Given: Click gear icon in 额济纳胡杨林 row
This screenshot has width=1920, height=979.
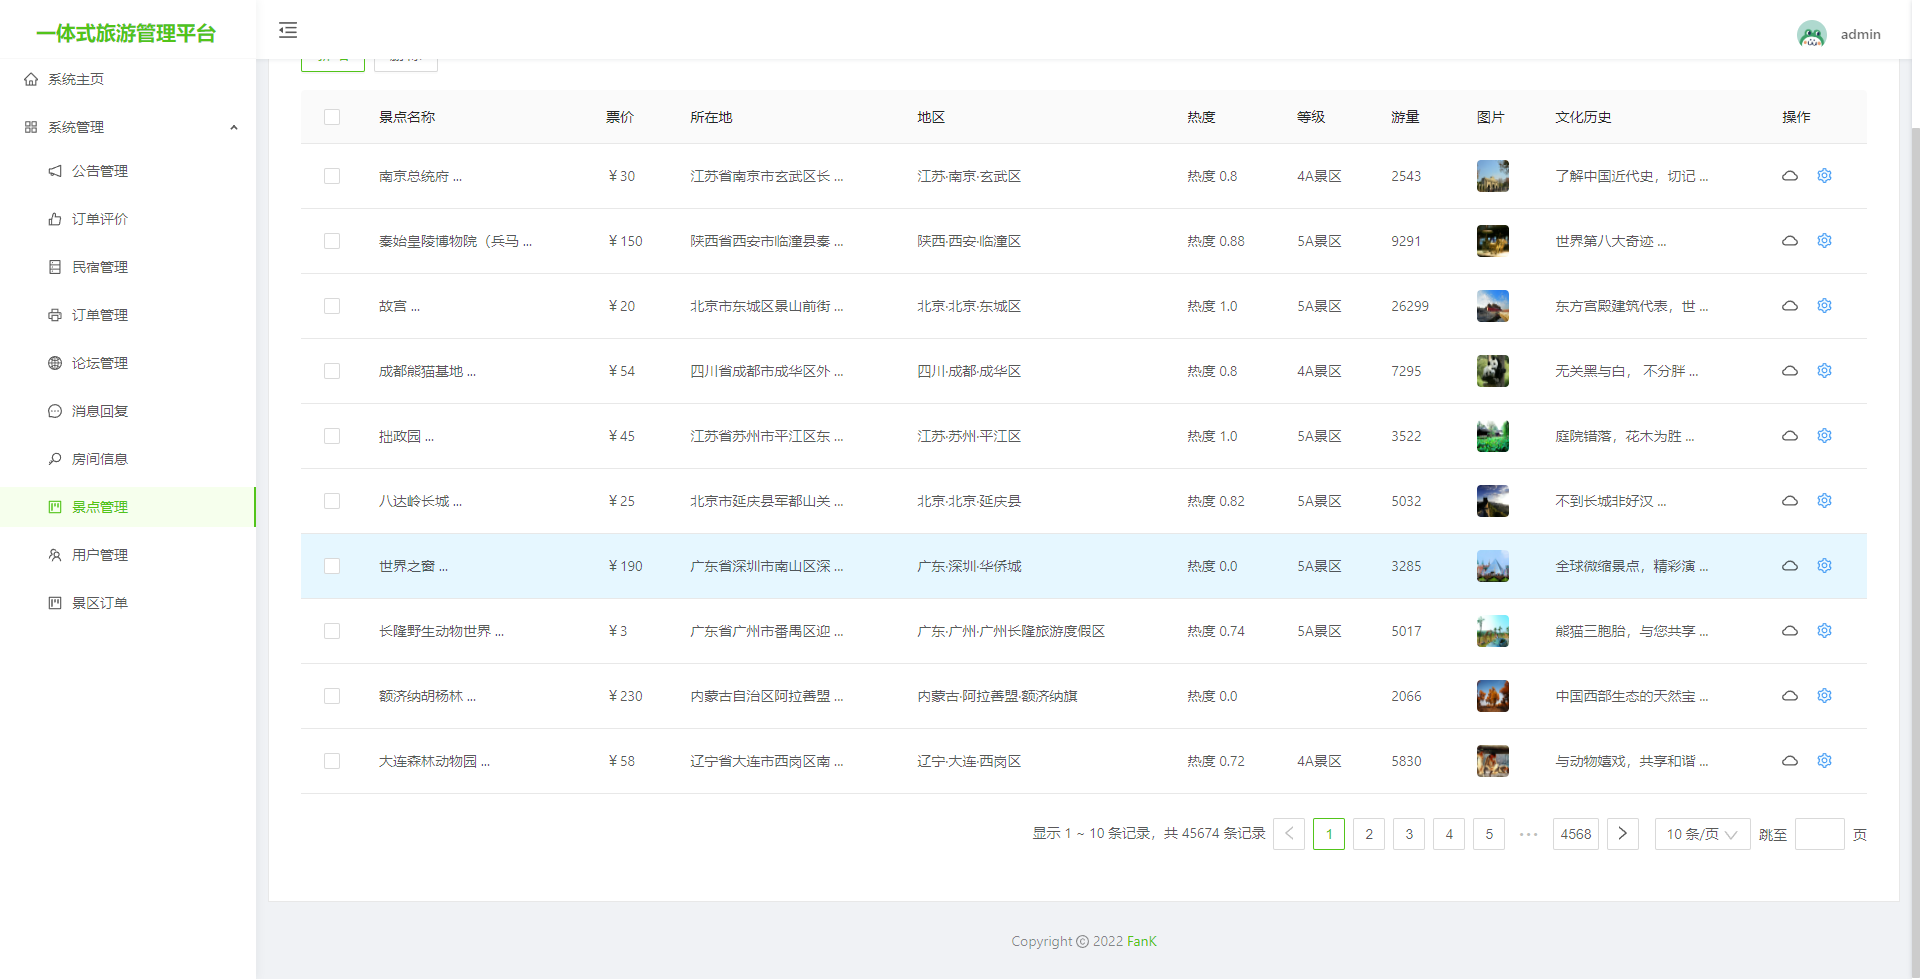Looking at the screenshot, I should point(1824,696).
